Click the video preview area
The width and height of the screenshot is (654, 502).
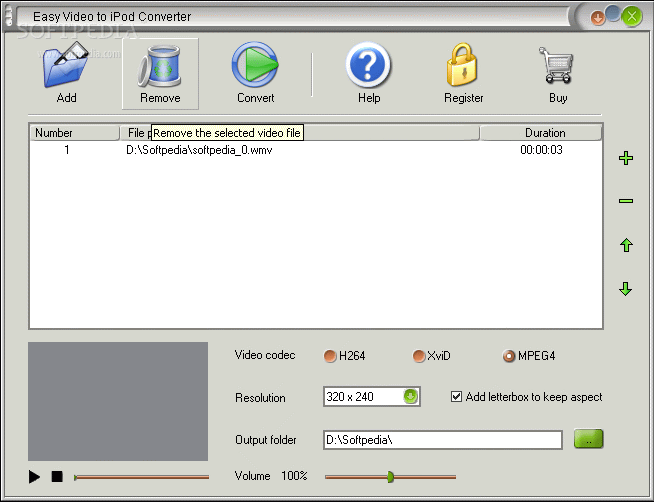118,401
